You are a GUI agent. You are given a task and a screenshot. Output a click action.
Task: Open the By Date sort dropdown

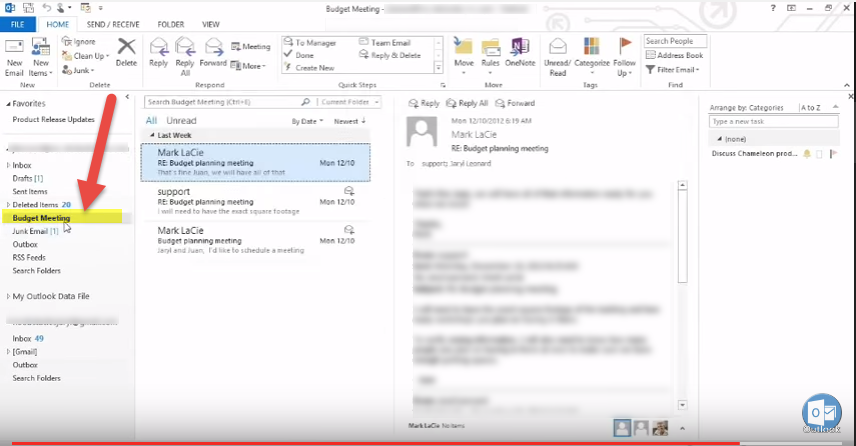pos(306,121)
